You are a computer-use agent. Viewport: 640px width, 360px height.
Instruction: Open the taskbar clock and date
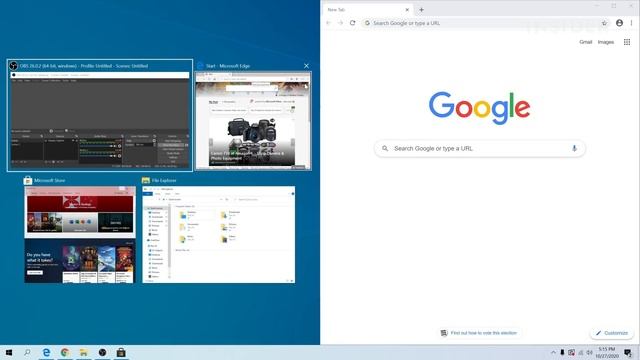tap(607, 353)
